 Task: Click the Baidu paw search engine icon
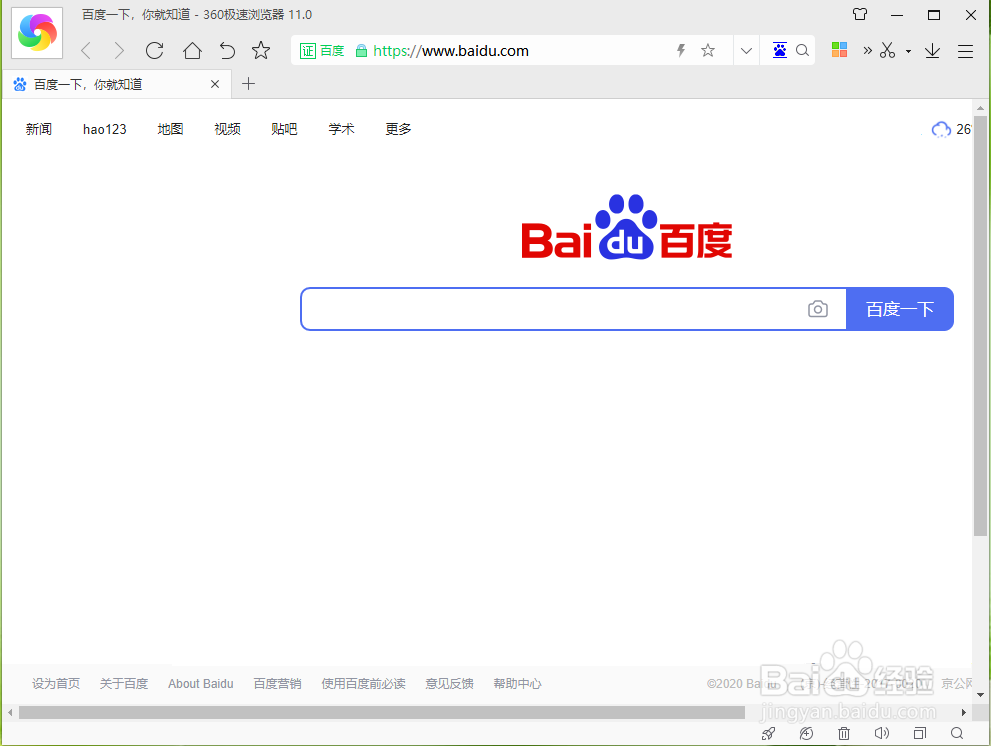tap(780, 51)
